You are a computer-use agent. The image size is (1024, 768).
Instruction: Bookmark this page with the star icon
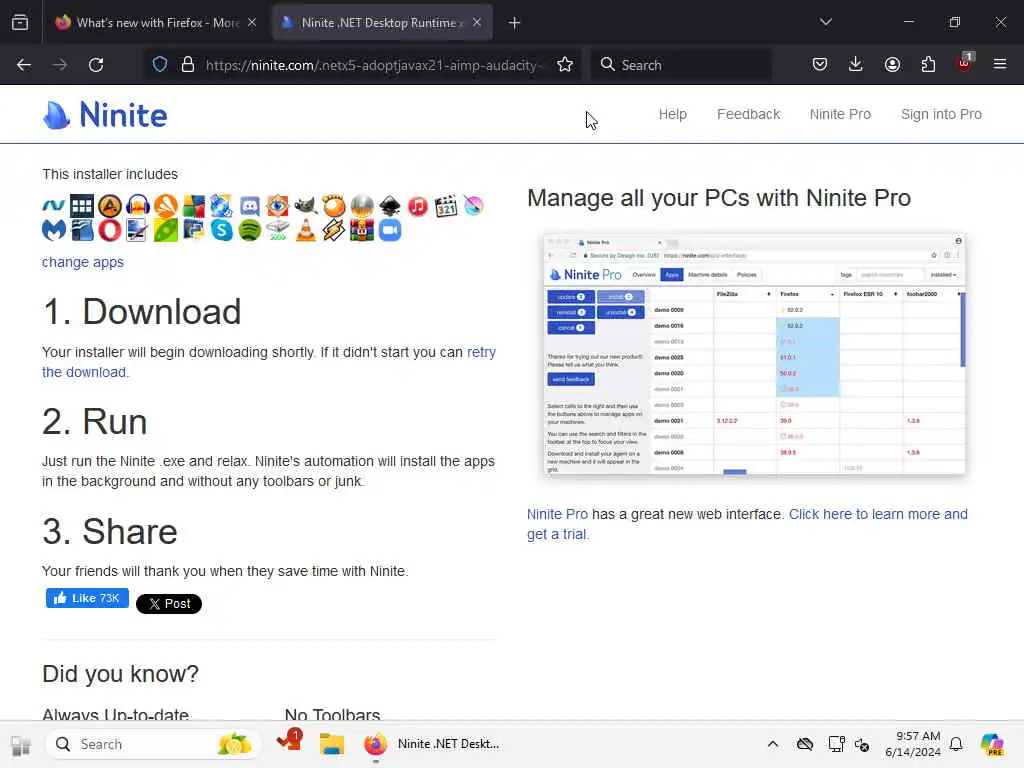565,65
